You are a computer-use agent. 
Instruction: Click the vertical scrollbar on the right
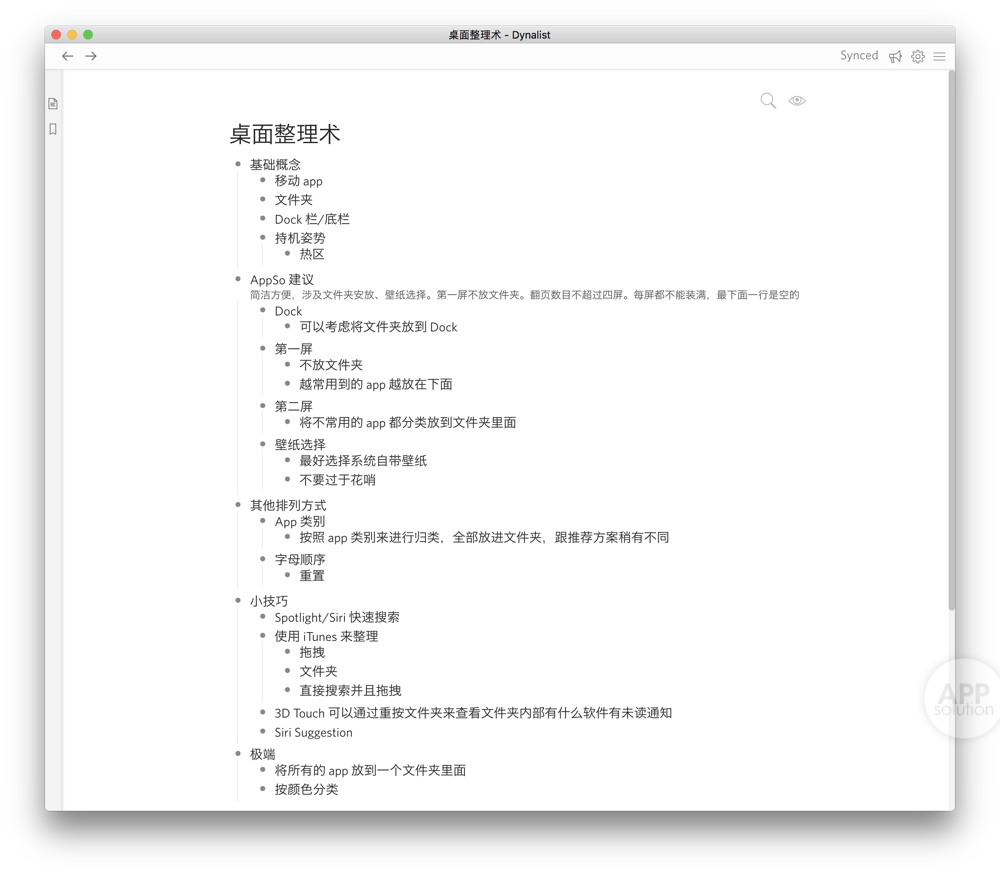[x=951, y=340]
